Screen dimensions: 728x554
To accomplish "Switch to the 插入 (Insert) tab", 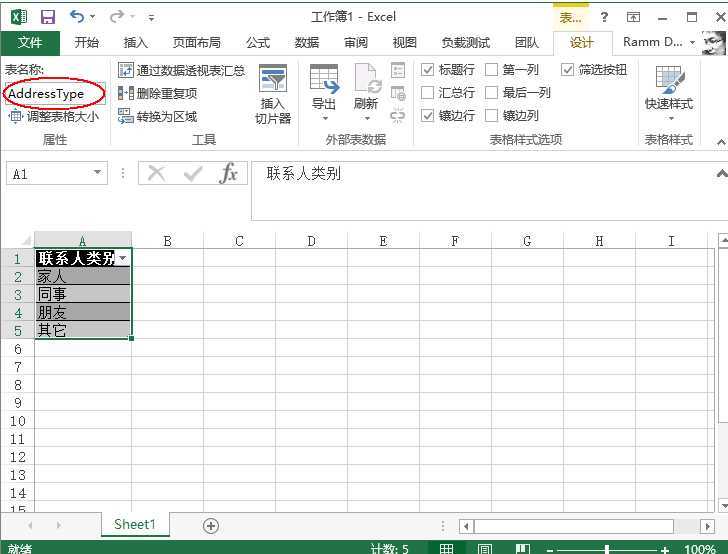I will pos(136,43).
